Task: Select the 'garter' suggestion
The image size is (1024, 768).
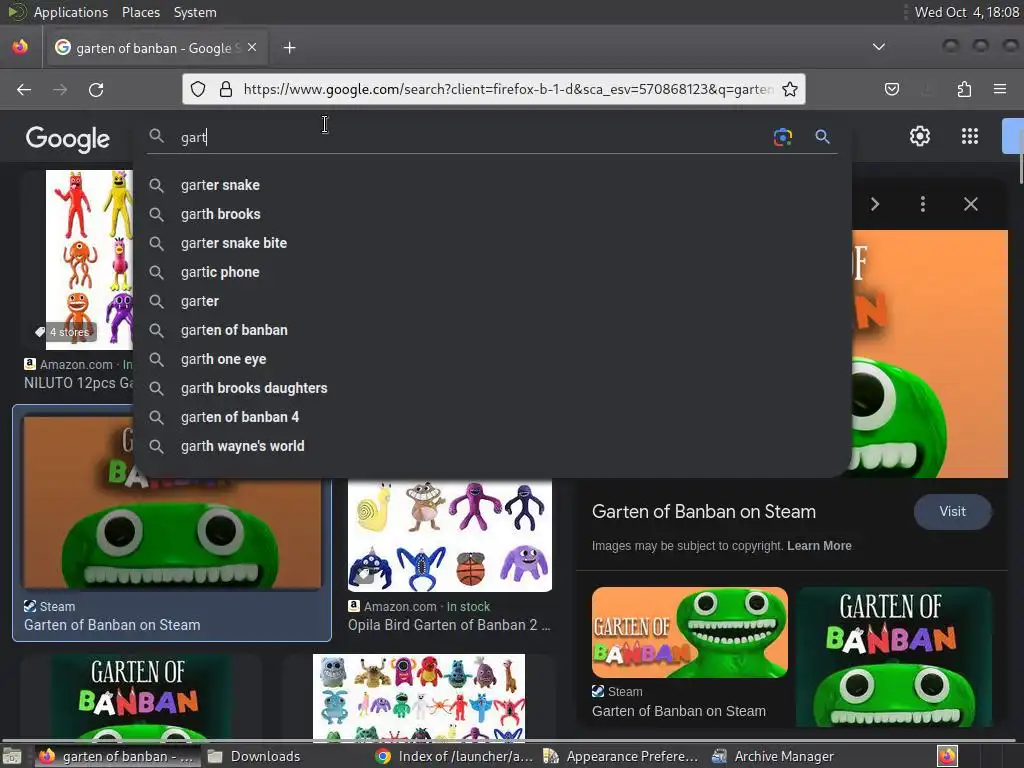Action: tap(492, 301)
